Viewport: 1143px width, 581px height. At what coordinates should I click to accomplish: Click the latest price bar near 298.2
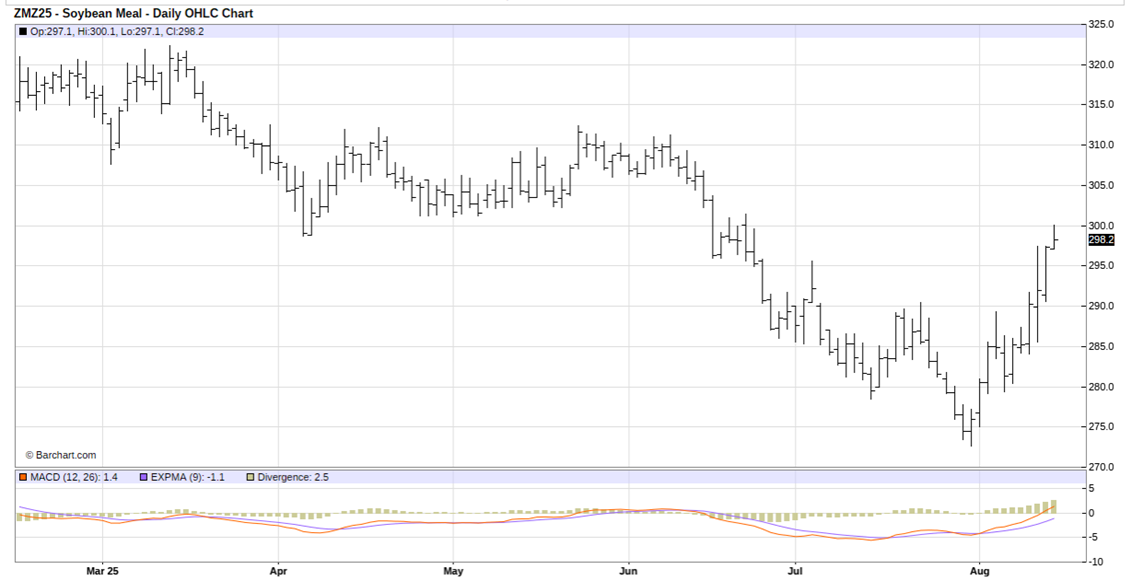coord(1053,237)
